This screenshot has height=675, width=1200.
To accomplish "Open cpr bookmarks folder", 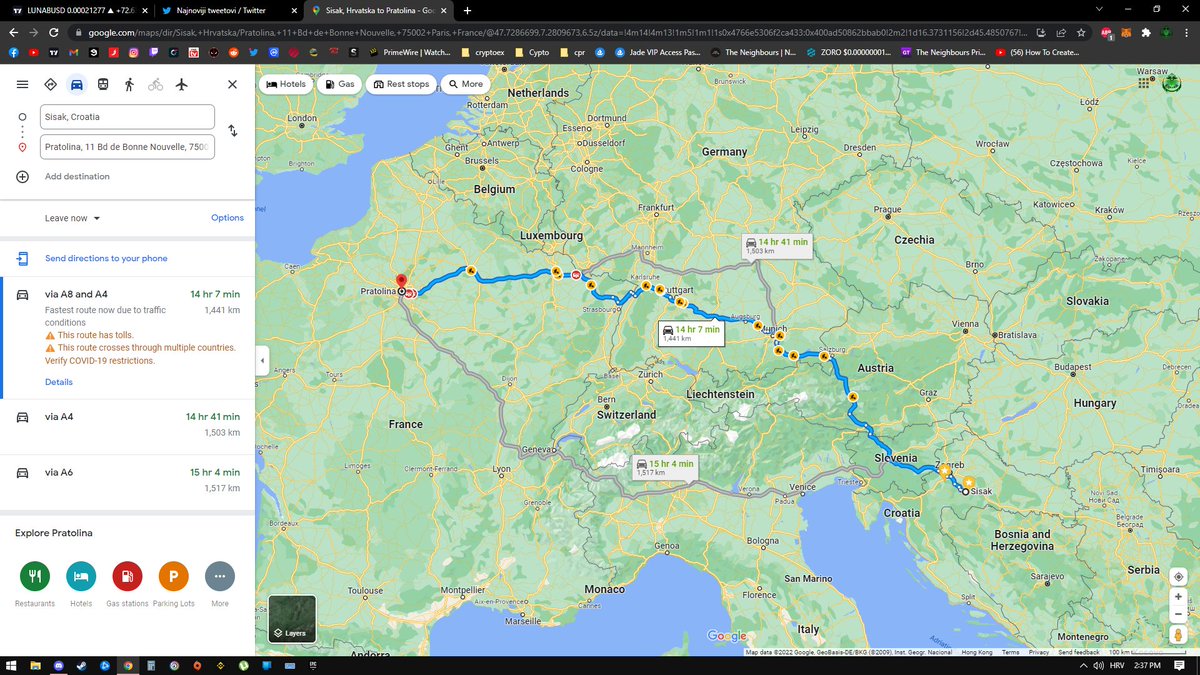I will (x=574, y=53).
